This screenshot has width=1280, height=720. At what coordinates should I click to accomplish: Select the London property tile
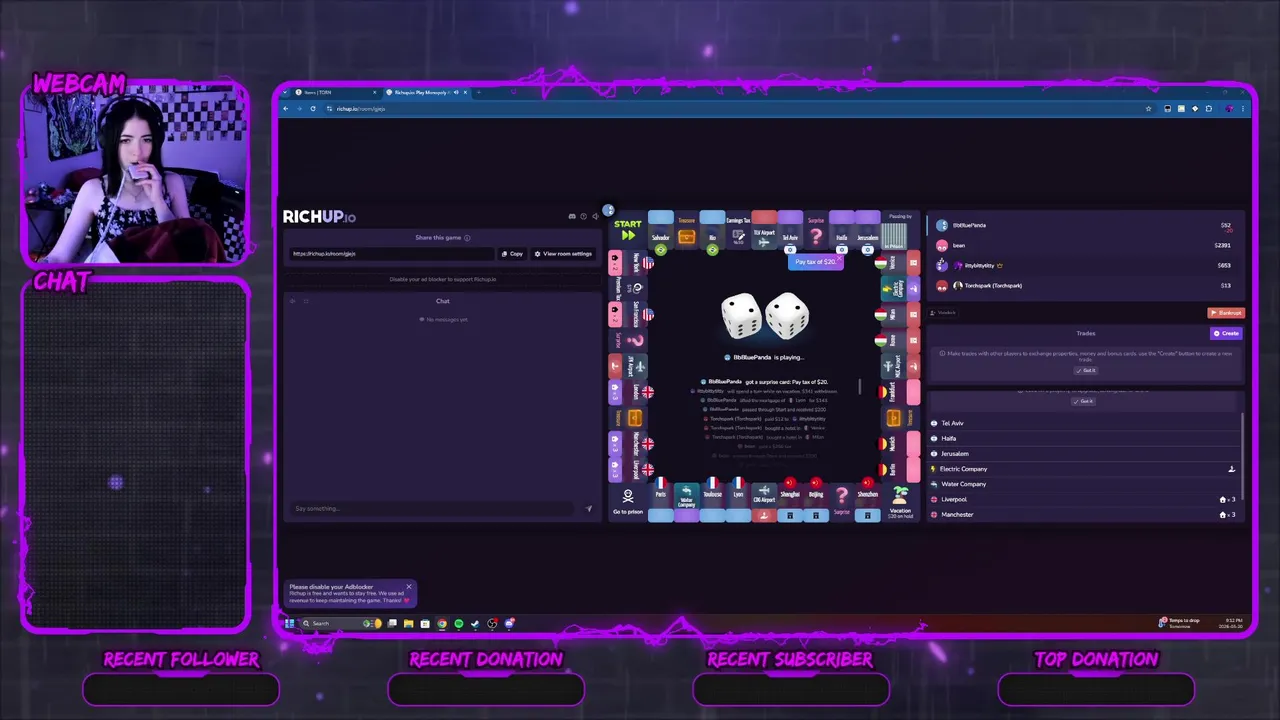[x=628, y=392]
